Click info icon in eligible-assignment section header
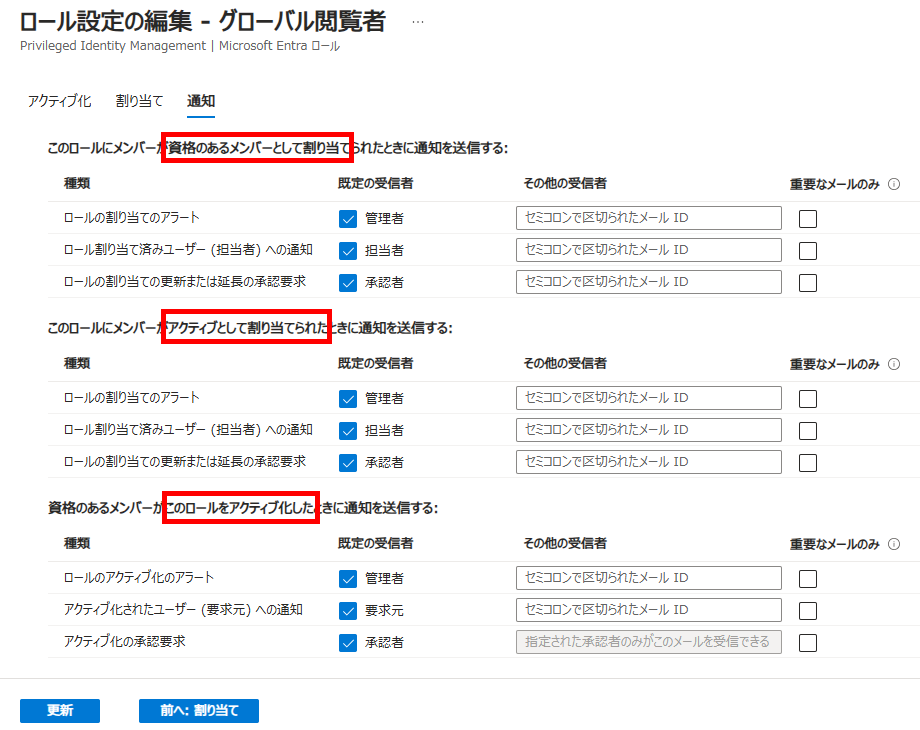Screen dimensions: 920x730 tap(894, 184)
